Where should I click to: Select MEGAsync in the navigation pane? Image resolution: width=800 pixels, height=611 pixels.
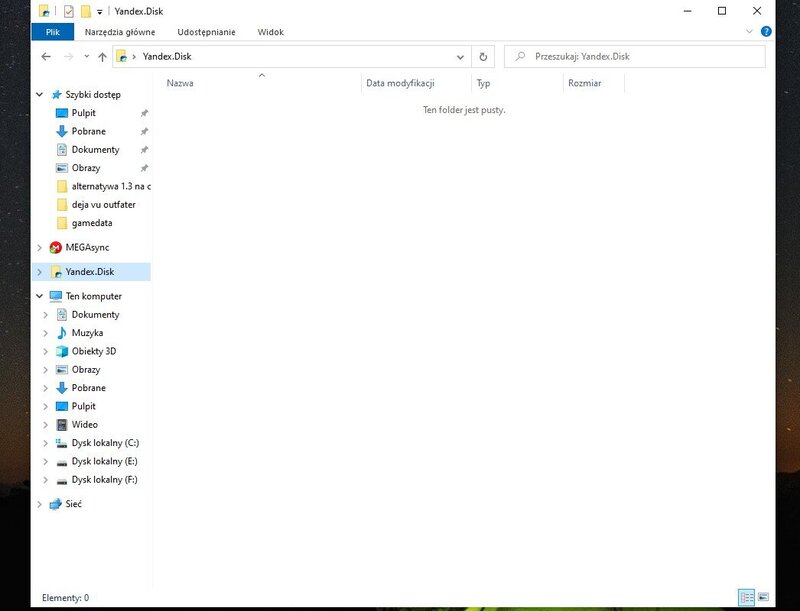pyautogui.click(x=87, y=247)
